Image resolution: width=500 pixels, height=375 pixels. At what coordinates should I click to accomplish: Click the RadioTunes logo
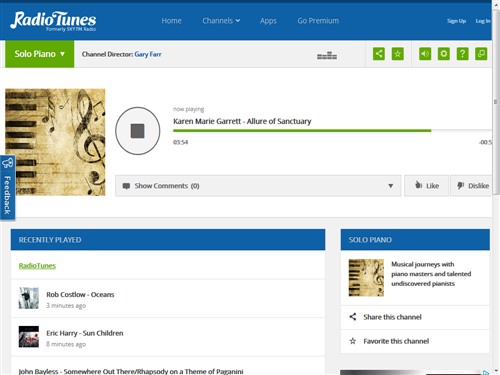tap(53, 21)
